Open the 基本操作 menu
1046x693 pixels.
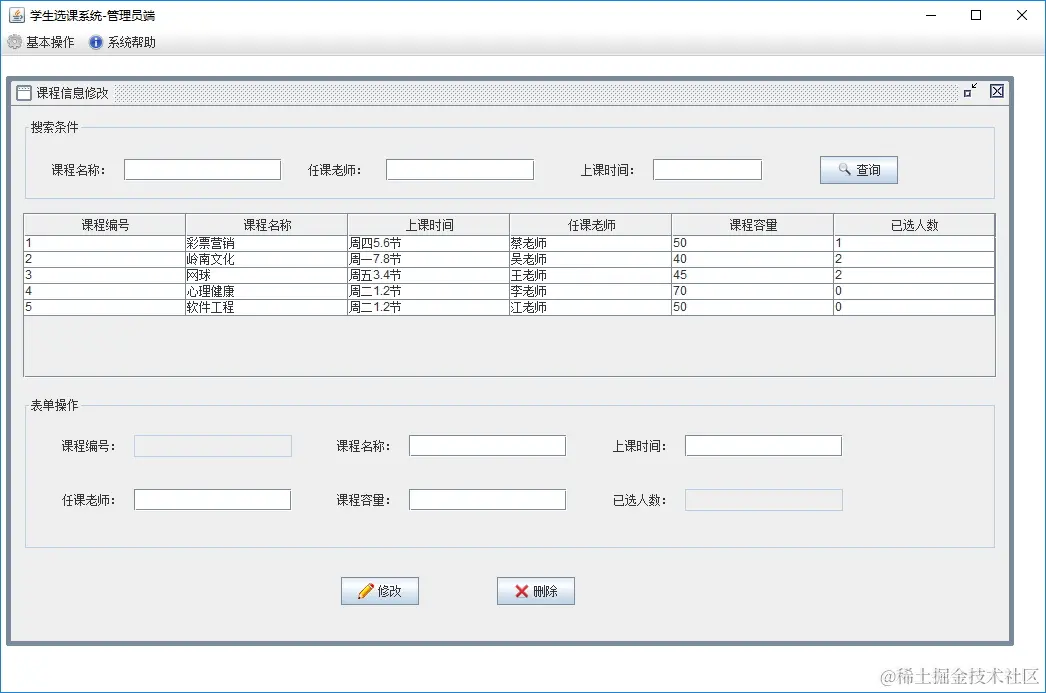point(41,42)
